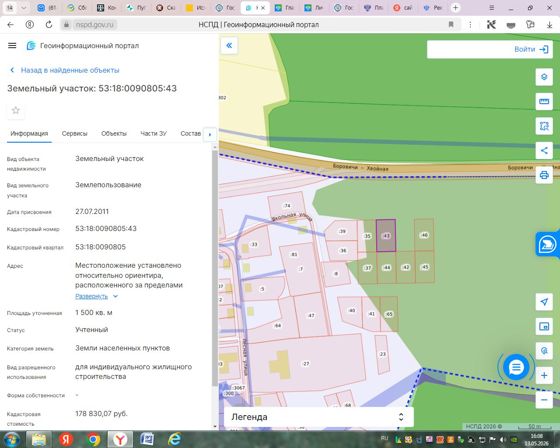Select parcel 27 on the map
The width and height of the screenshot is (560, 448).
tap(306, 363)
